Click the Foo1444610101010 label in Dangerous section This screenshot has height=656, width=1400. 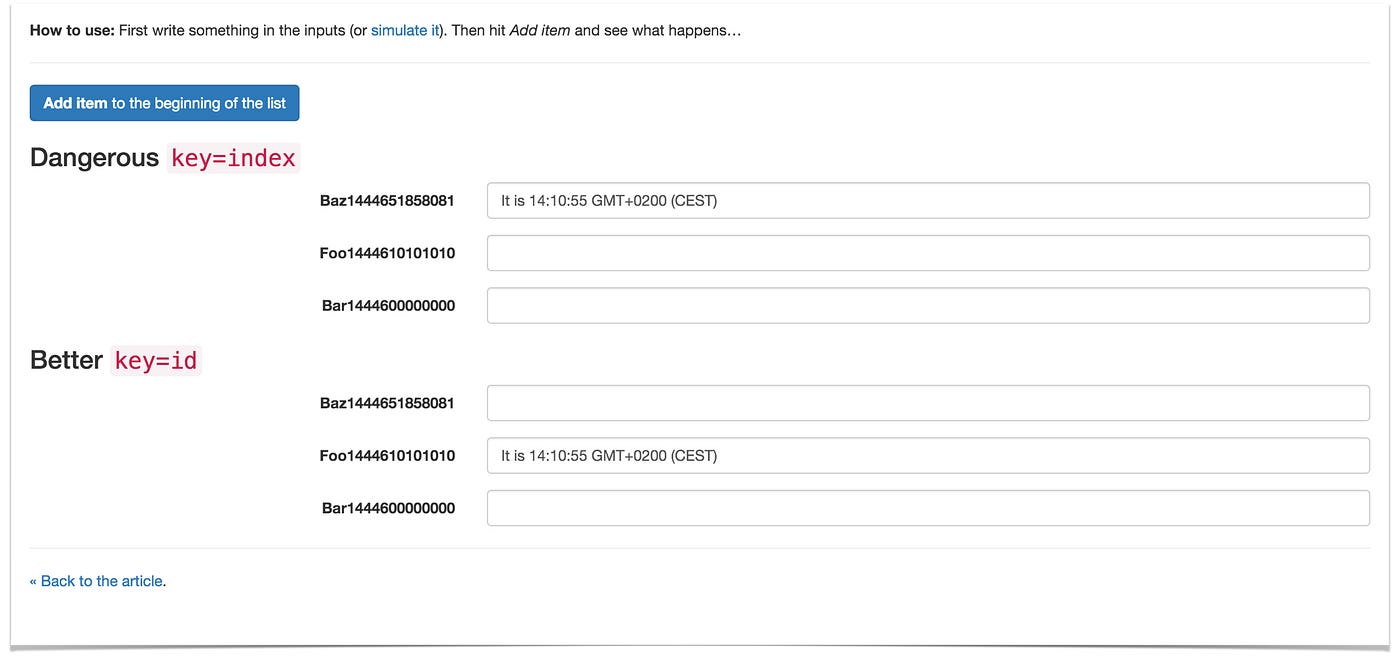[x=387, y=253]
